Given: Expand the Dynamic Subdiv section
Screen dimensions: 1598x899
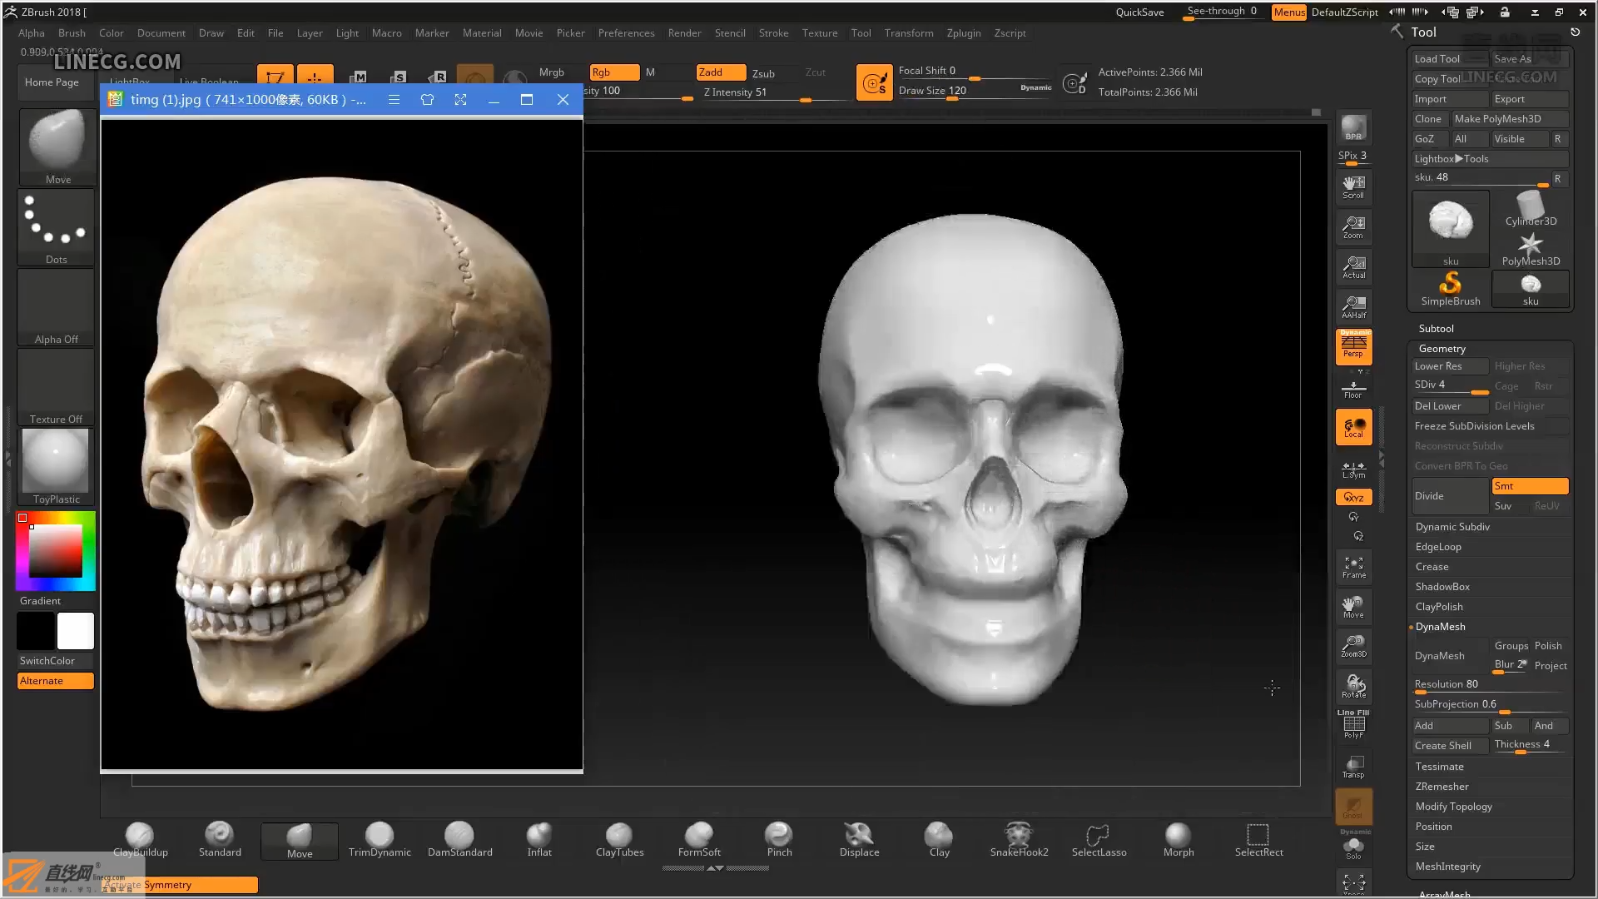Looking at the screenshot, I should coord(1452,526).
